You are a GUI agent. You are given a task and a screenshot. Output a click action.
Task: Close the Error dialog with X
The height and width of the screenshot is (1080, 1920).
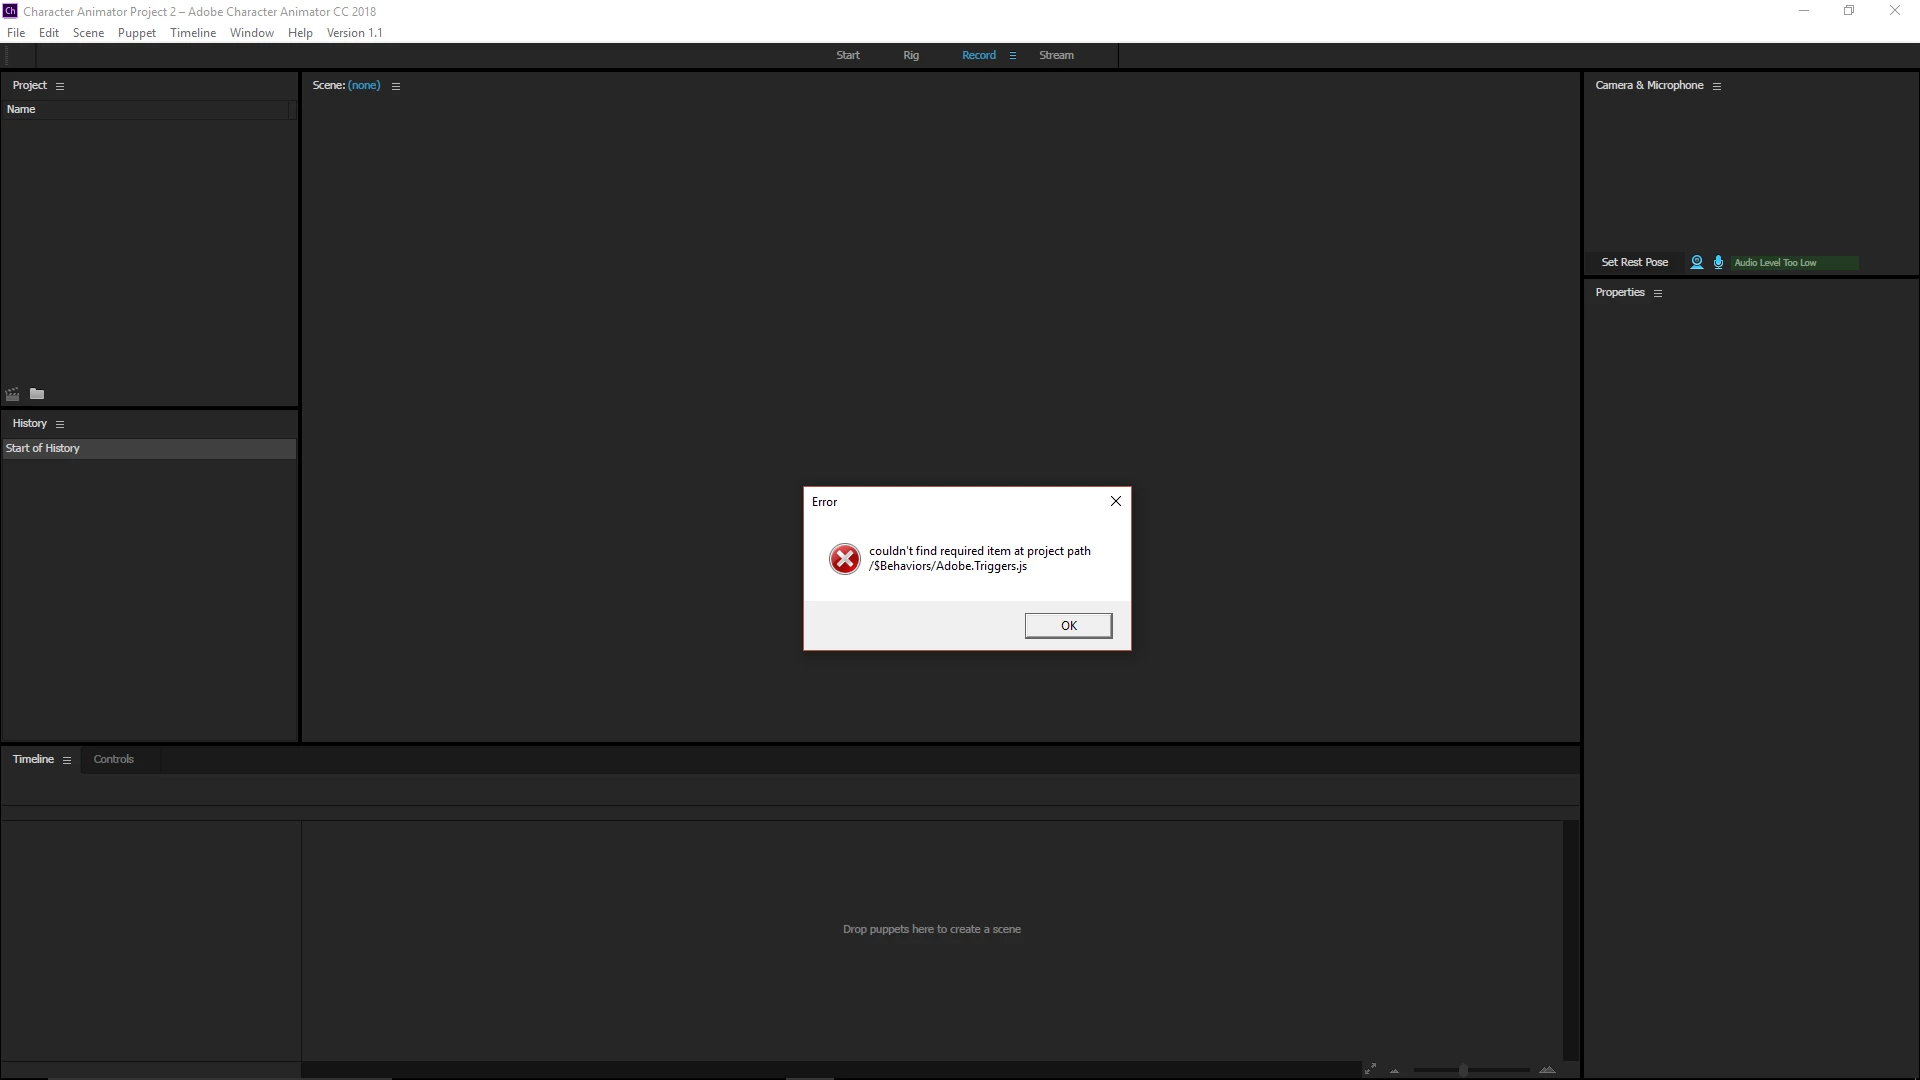click(1116, 501)
